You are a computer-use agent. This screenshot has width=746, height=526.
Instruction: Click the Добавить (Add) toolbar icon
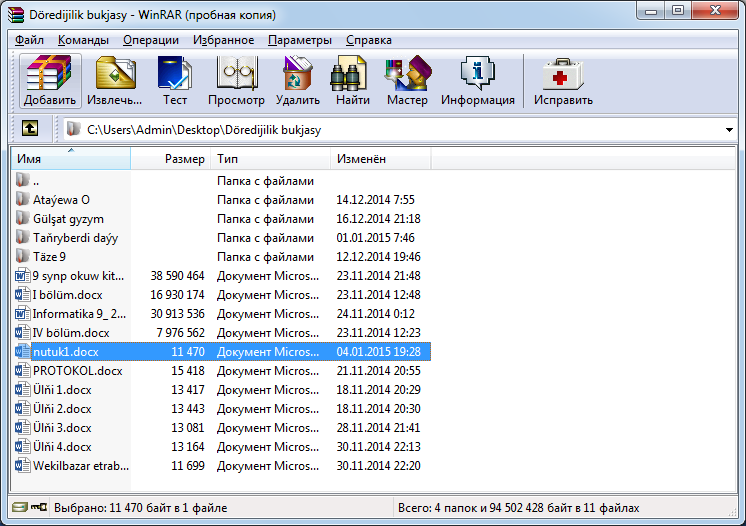click(x=50, y=80)
